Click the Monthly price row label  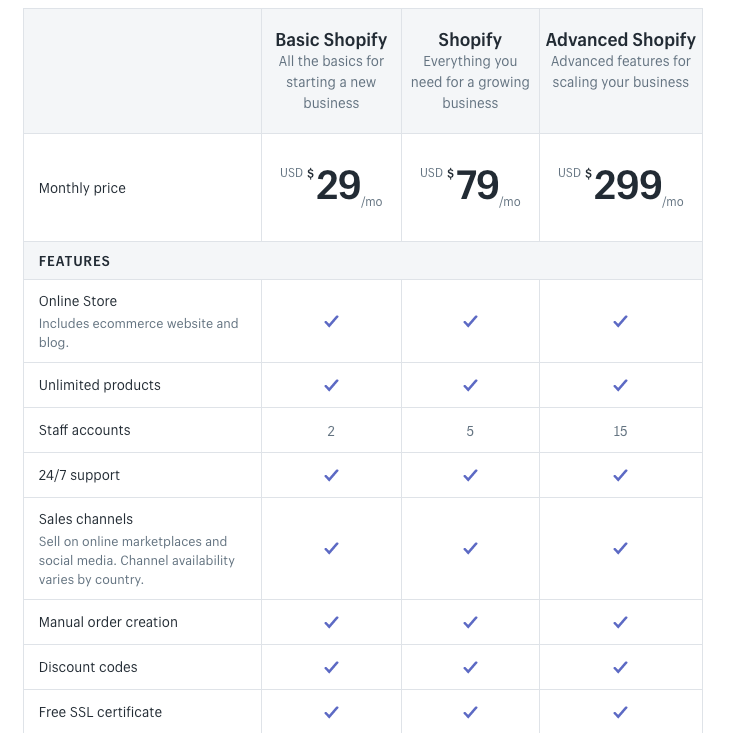(x=82, y=188)
